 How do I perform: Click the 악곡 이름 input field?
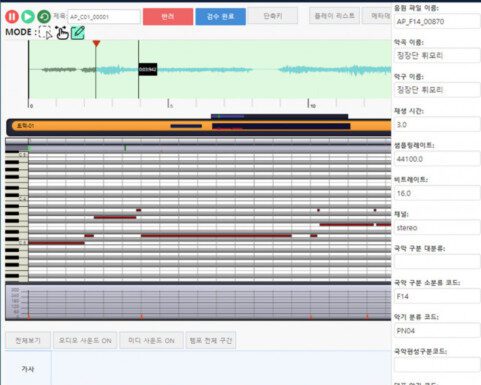coord(437,56)
